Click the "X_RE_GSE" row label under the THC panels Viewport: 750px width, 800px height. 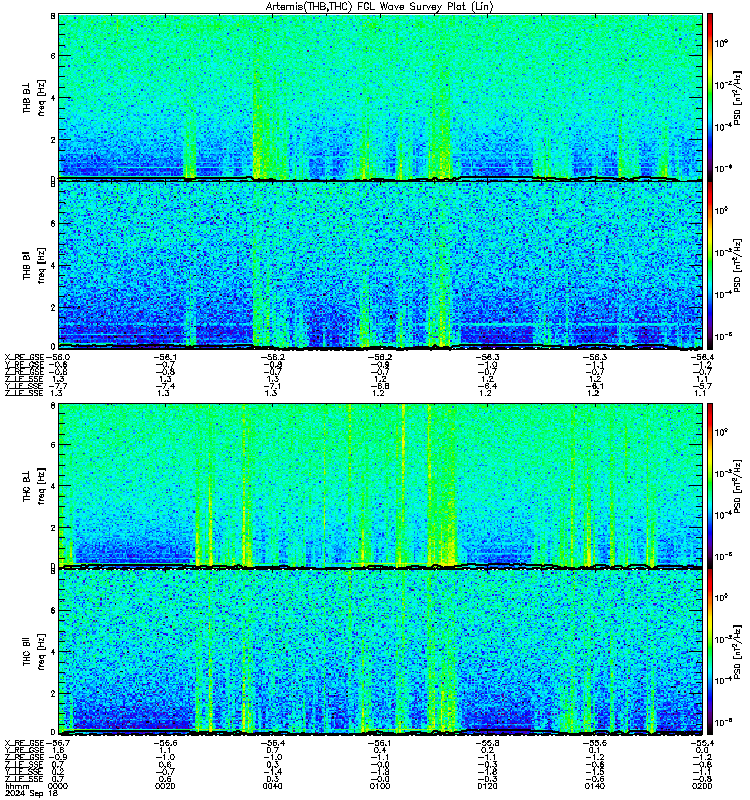tap(24, 743)
